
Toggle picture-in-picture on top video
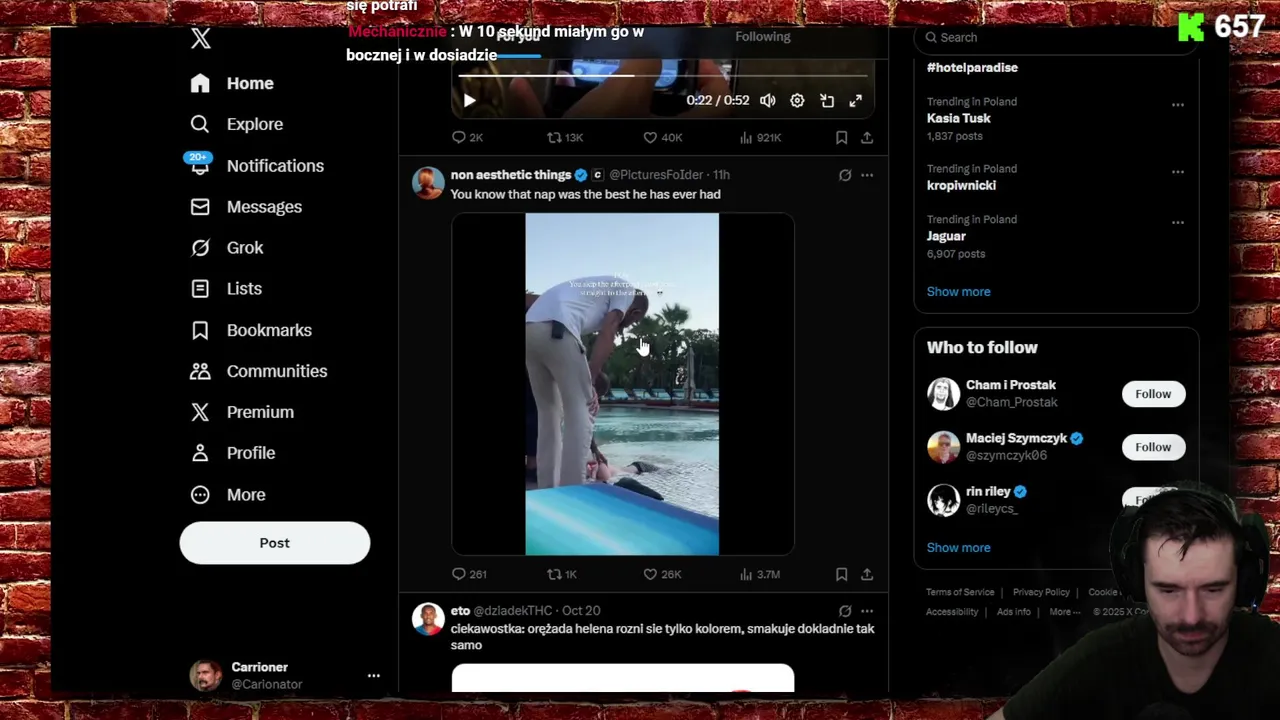tap(827, 101)
